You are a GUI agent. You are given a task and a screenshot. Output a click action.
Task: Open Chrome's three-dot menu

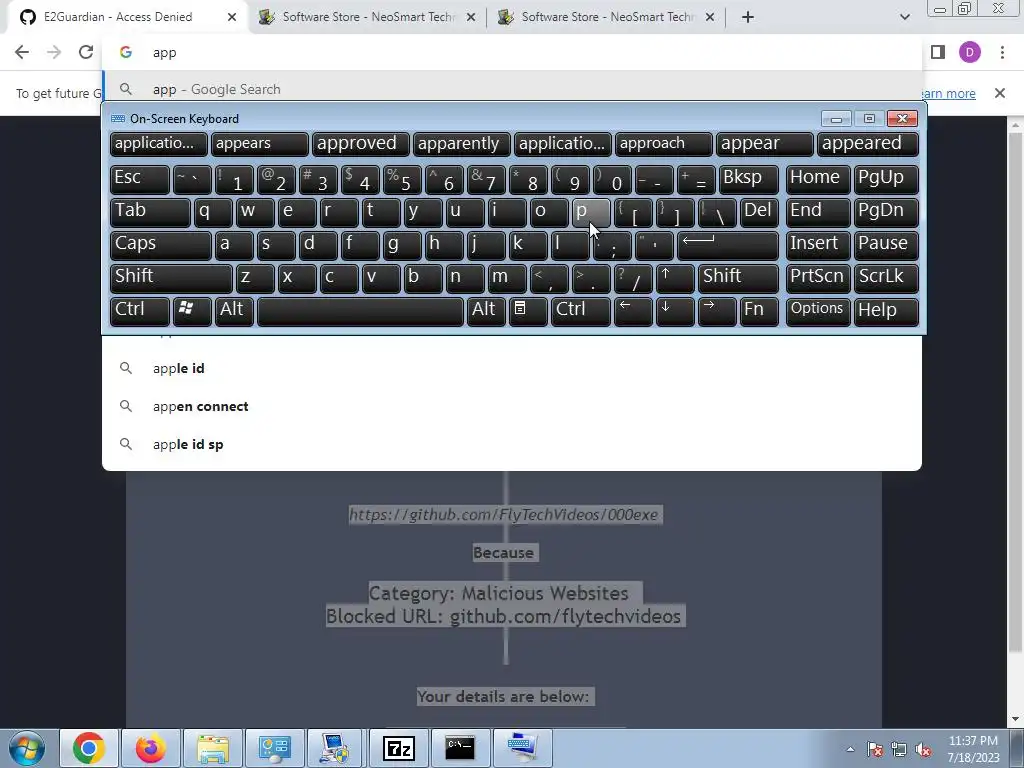(x=1002, y=52)
